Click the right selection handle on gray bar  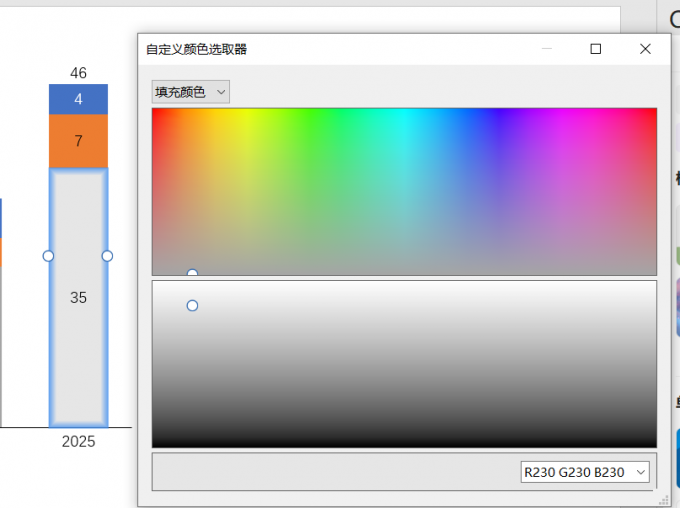point(107,256)
